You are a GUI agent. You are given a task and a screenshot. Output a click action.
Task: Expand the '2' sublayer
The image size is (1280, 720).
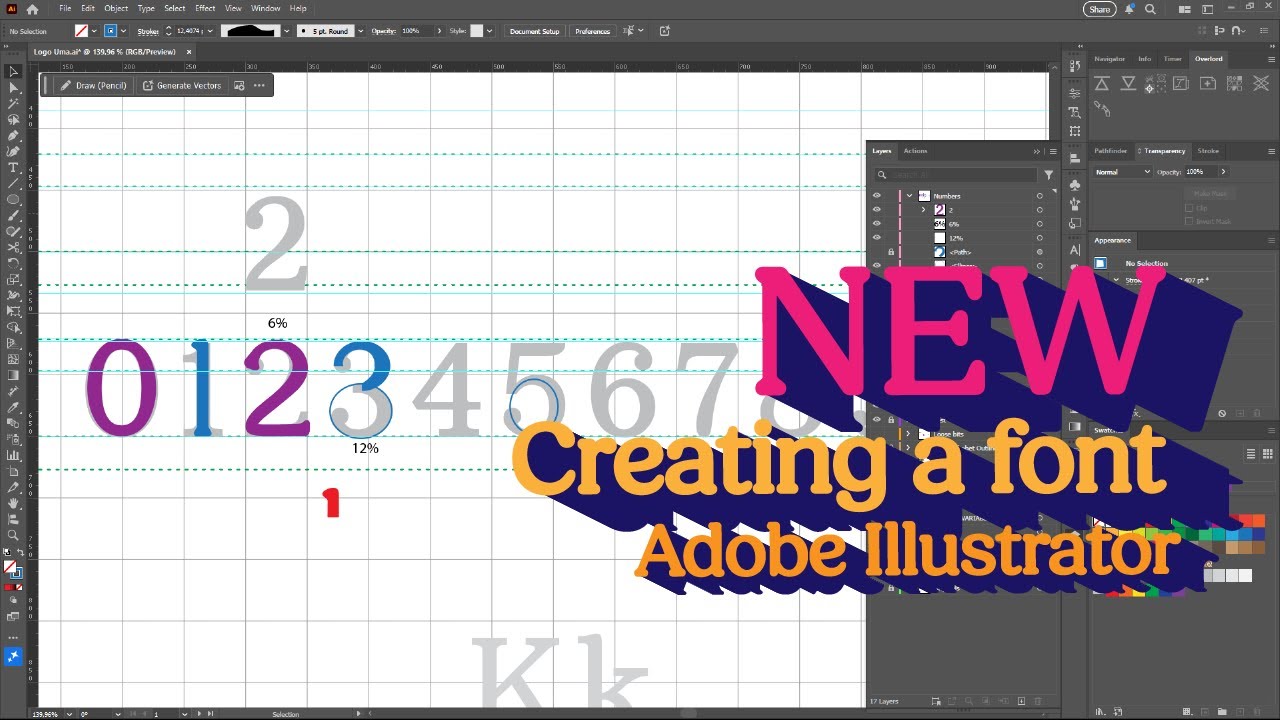click(x=923, y=210)
